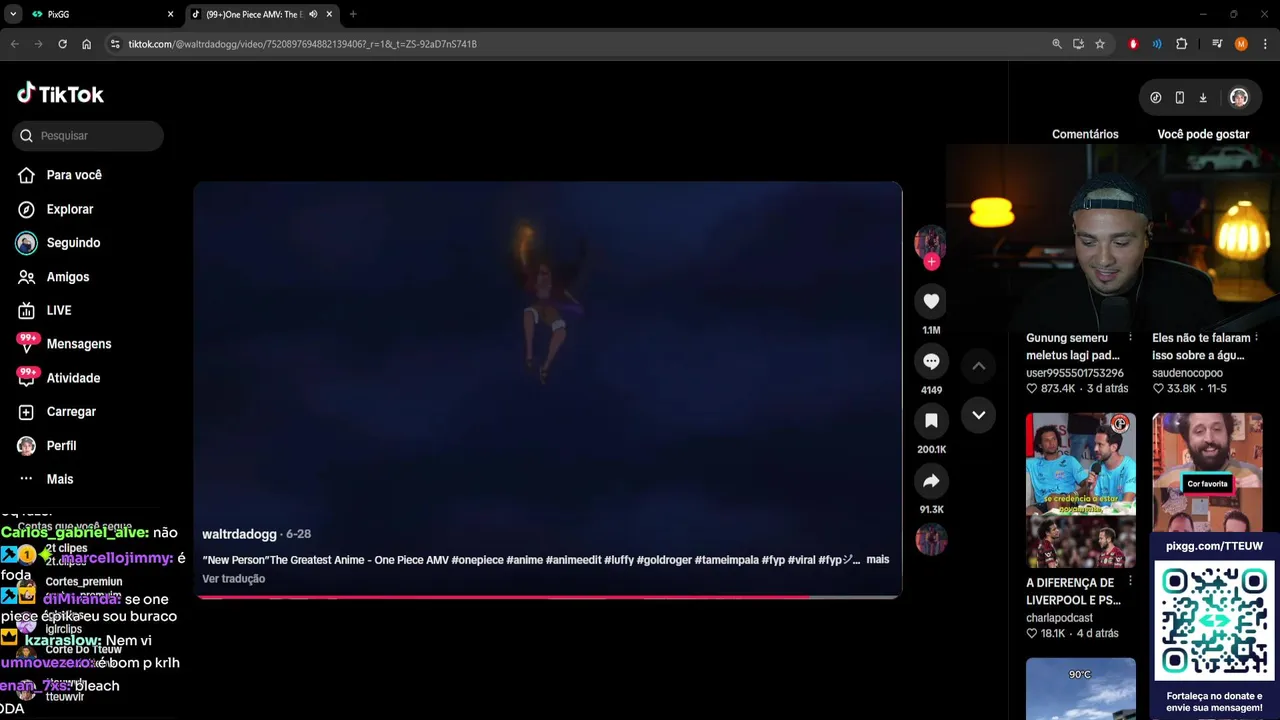
Task: Click the Pesquisar search field
Action: (88, 136)
